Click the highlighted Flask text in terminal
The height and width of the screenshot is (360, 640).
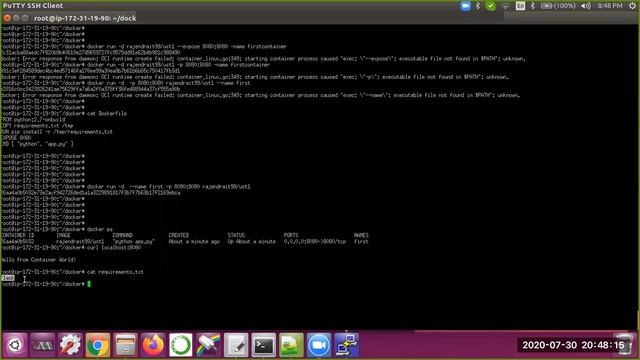point(8,278)
